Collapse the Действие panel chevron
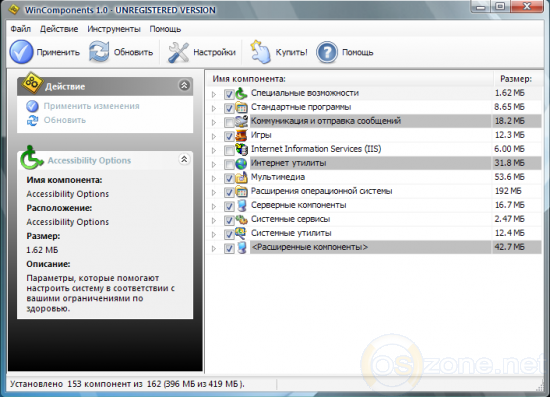Viewport: 550px width, 397px height. pos(184,85)
